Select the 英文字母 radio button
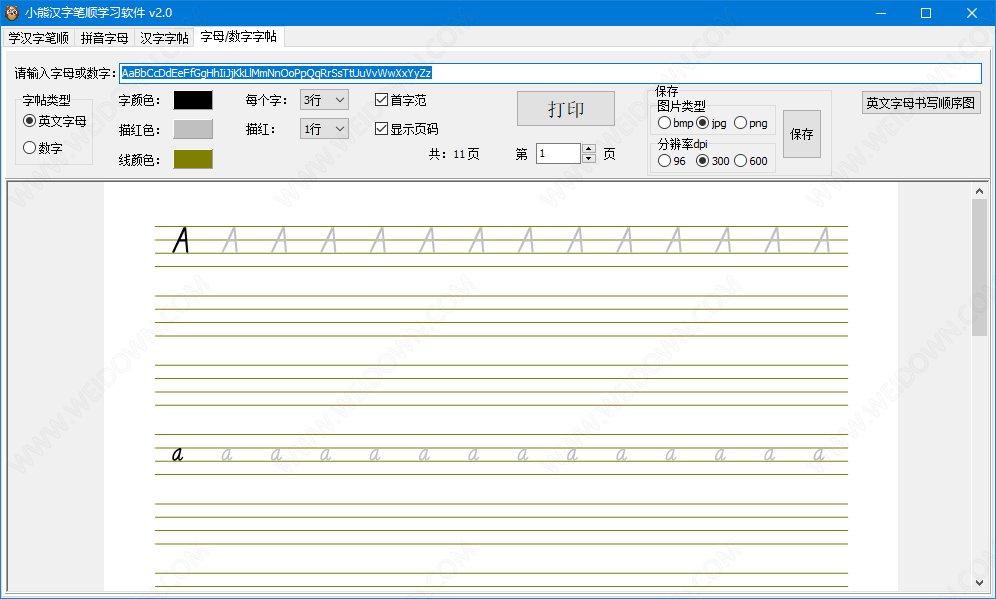The width and height of the screenshot is (996, 599). coord(55,121)
